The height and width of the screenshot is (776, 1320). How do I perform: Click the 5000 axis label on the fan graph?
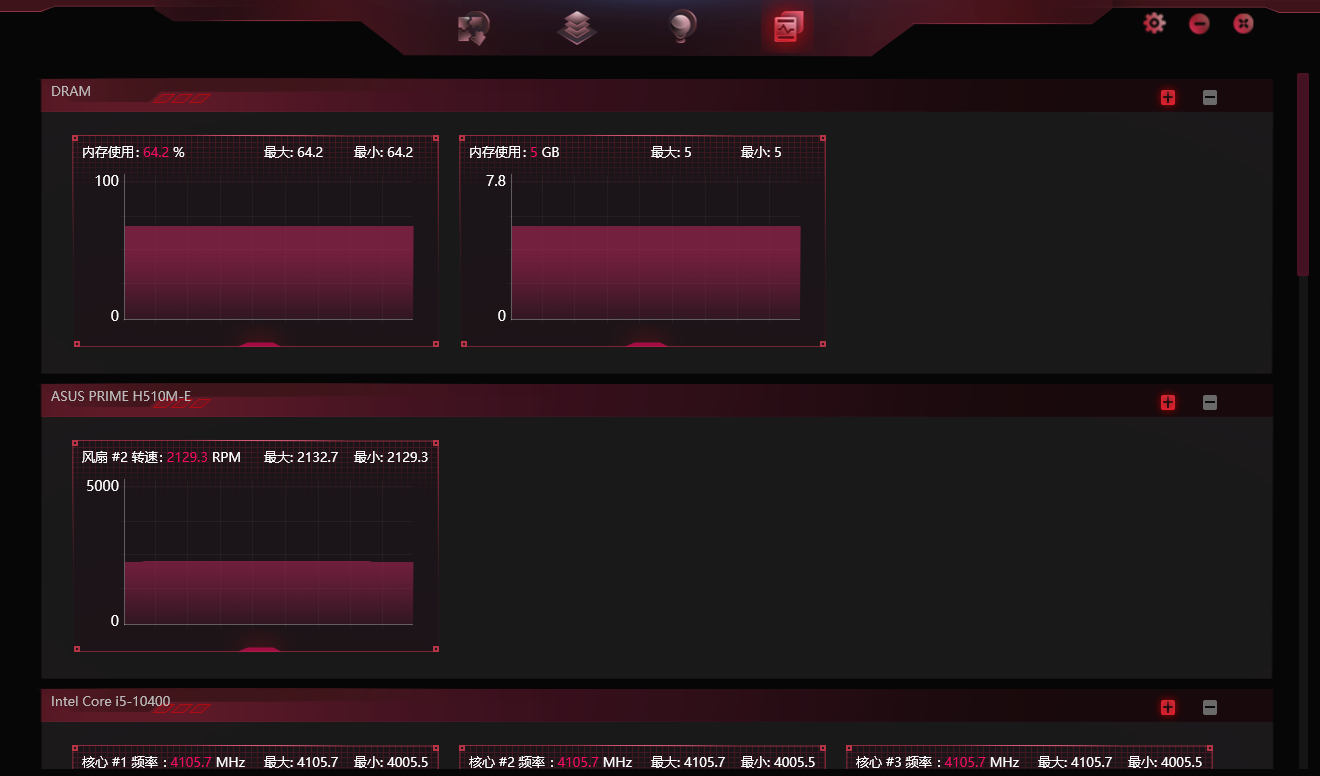pyautogui.click(x=103, y=486)
